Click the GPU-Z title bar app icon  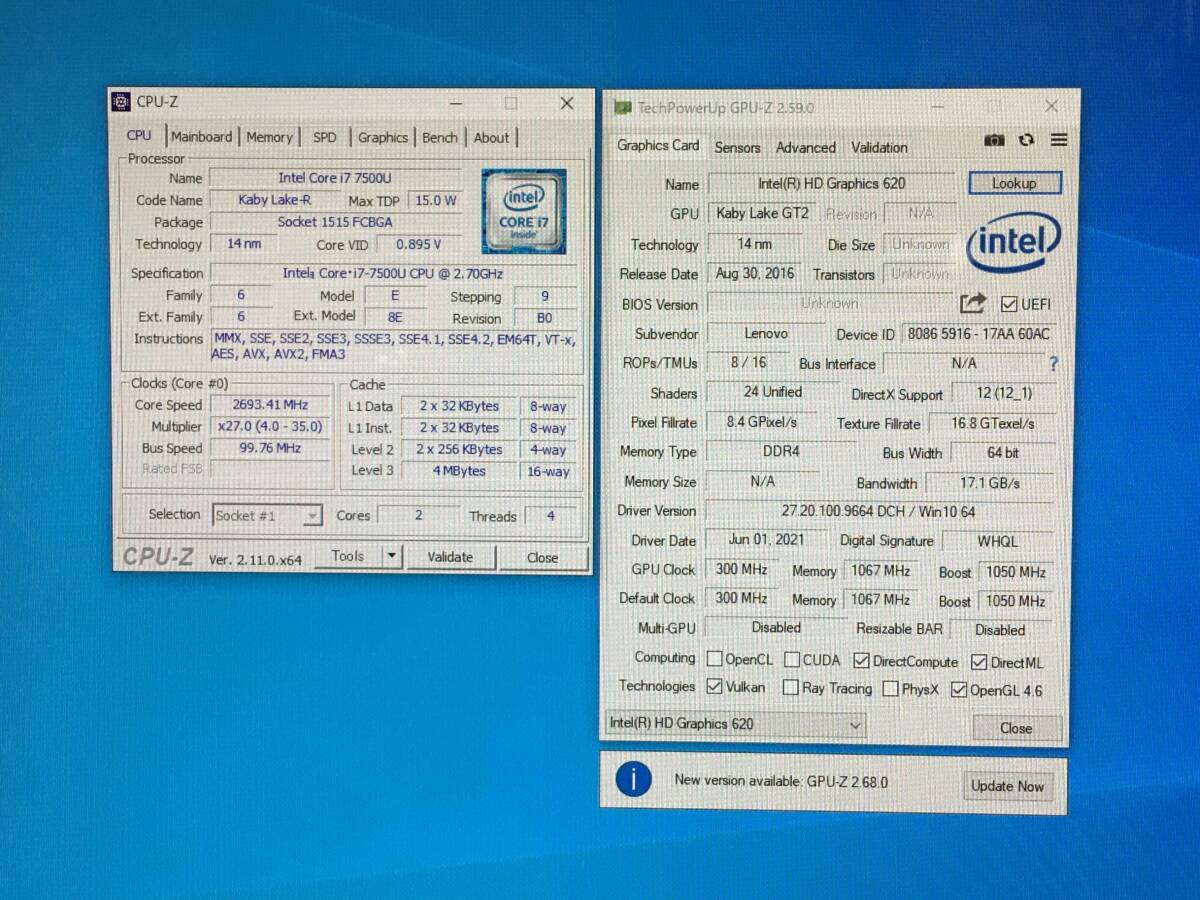pyautogui.click(x=622, y=107)
